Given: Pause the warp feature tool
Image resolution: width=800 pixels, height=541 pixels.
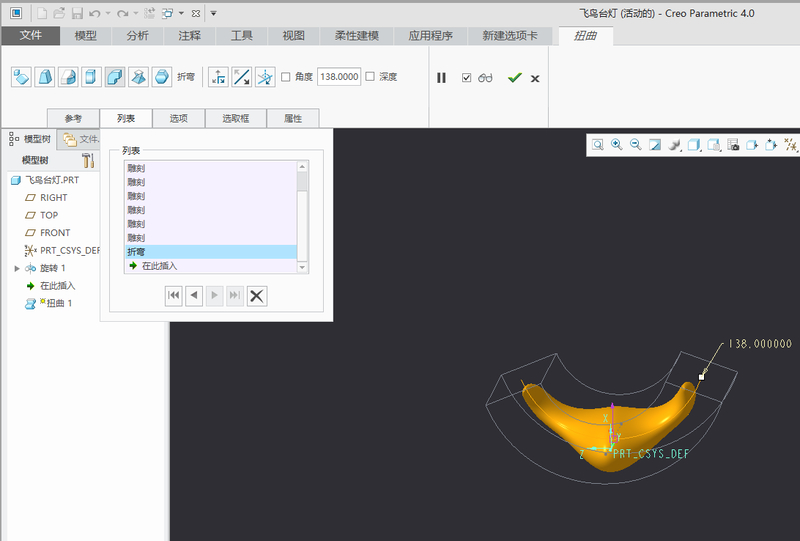Looking at the screenshot, I should [x=441, y=78].
